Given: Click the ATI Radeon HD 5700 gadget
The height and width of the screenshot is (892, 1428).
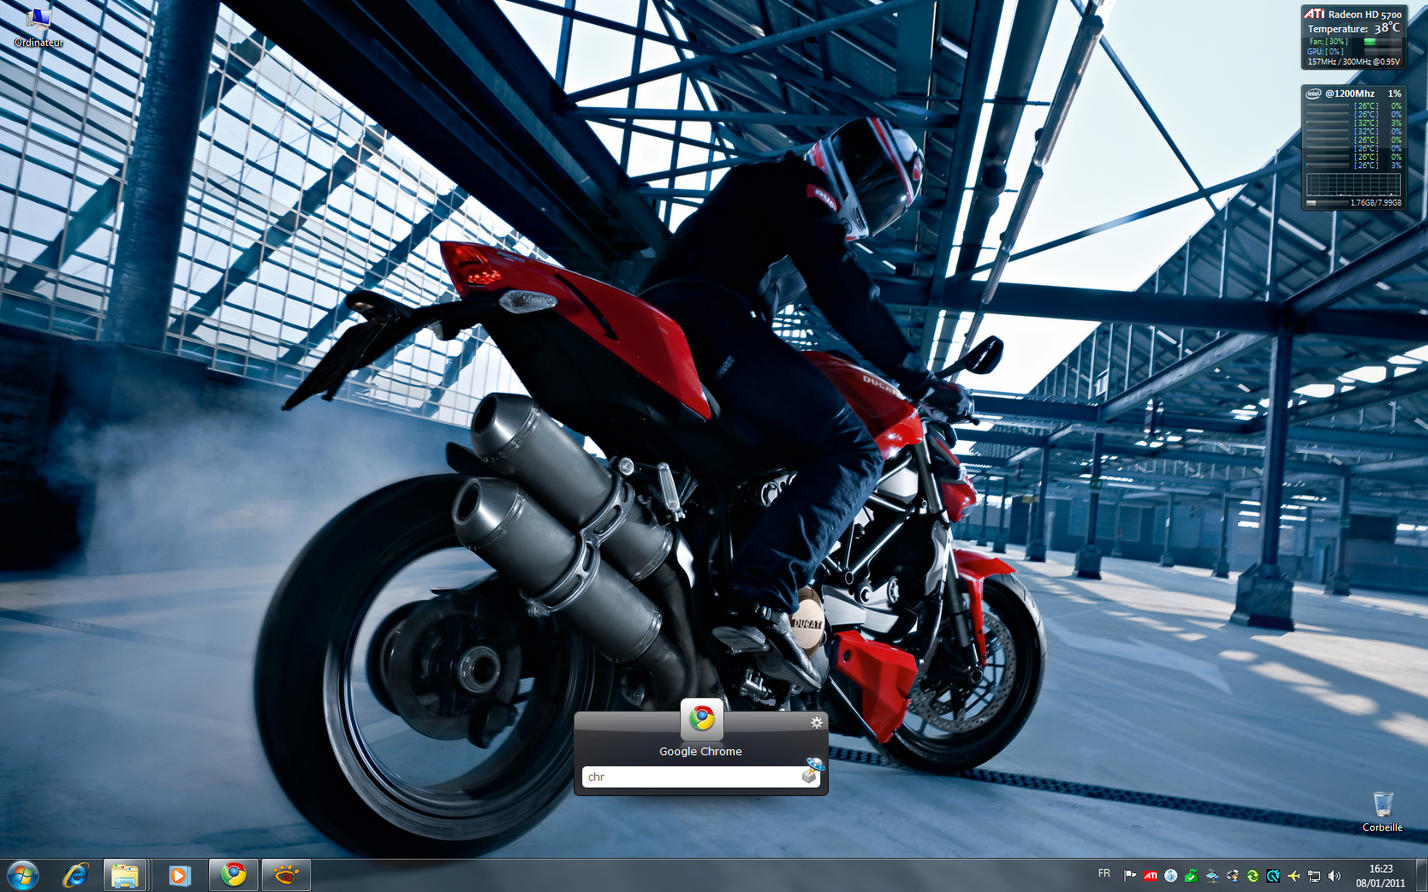Looking at the screenshot, I should pos(1352,38).
